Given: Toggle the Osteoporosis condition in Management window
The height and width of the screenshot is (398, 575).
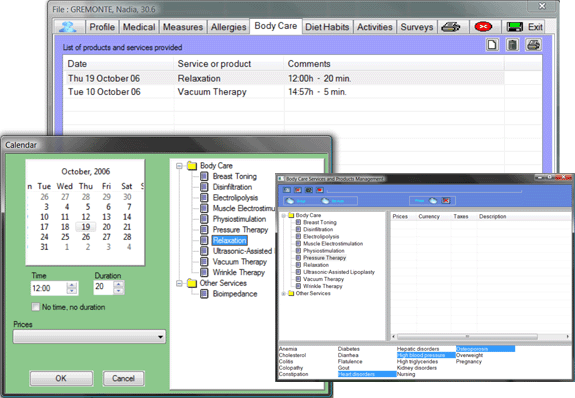Looking at the screenshot, I should click(485, 349).
